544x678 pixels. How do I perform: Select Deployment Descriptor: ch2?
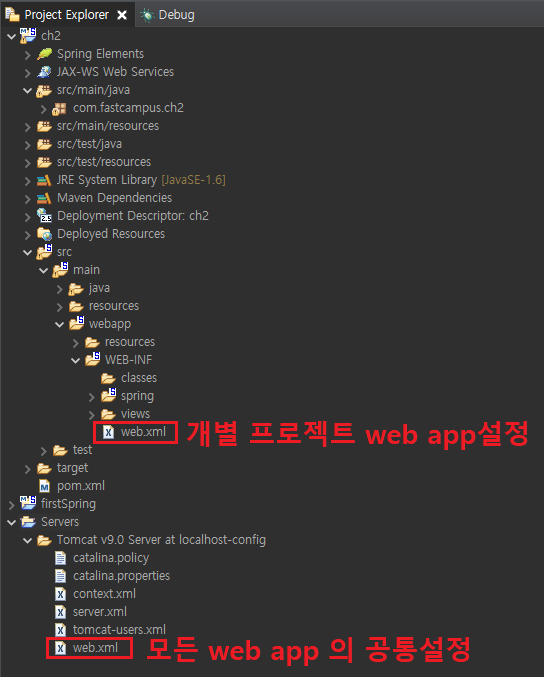click(x=133, y=216)
